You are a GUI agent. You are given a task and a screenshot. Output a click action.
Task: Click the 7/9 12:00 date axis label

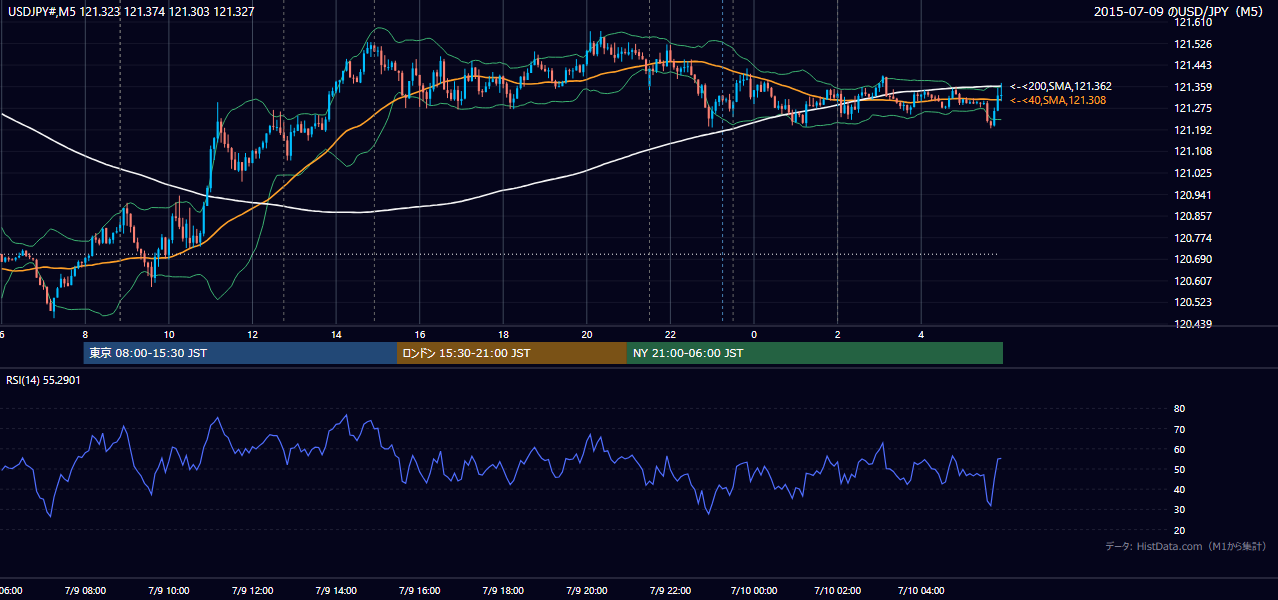coord(252,591)
